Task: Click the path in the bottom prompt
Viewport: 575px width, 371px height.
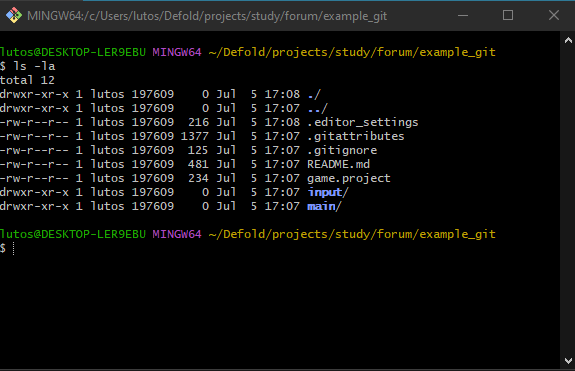Action: click(x=352, y=235)
